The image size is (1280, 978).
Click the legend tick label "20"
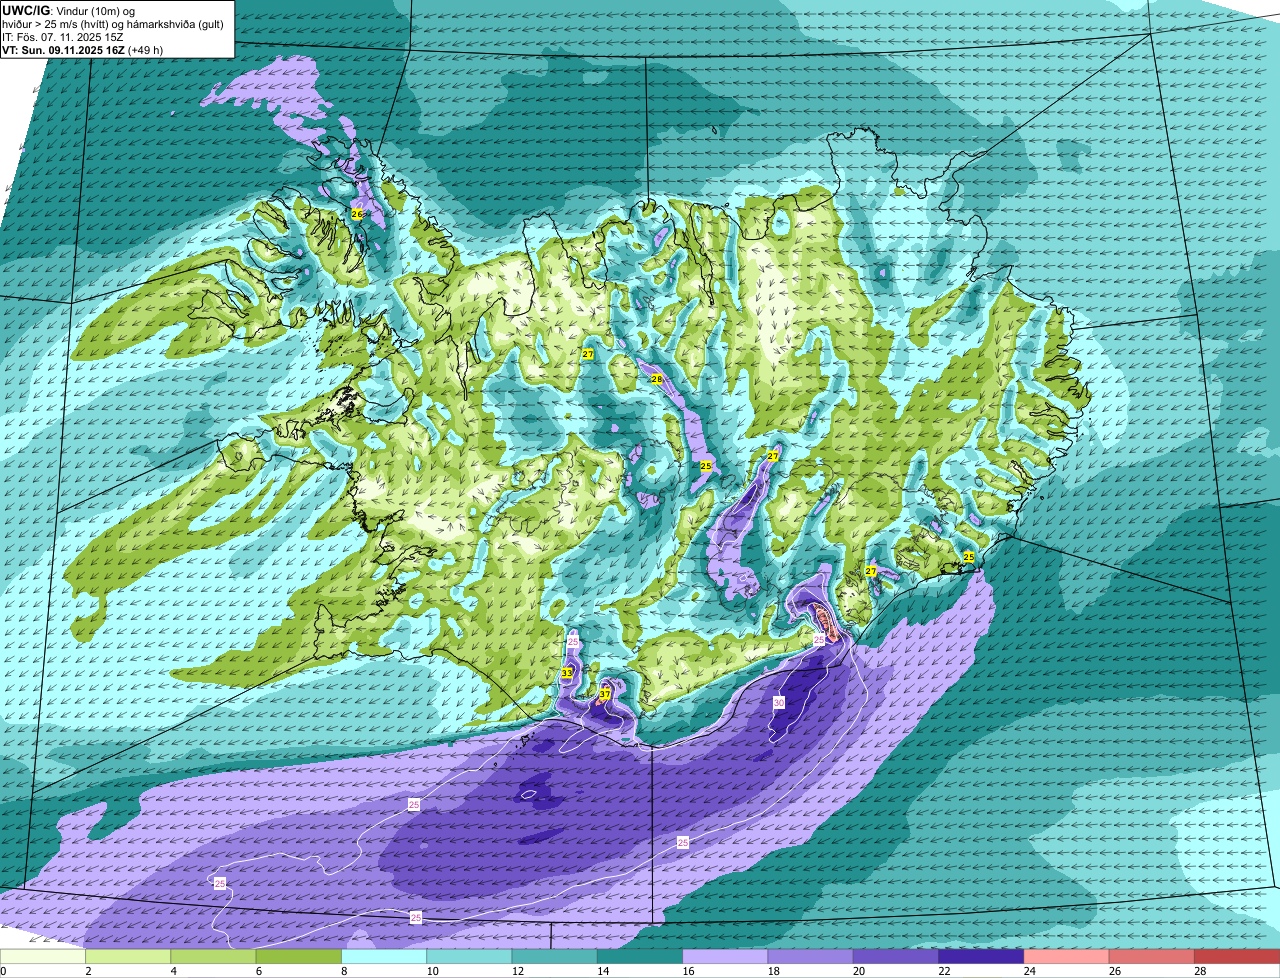857,971
